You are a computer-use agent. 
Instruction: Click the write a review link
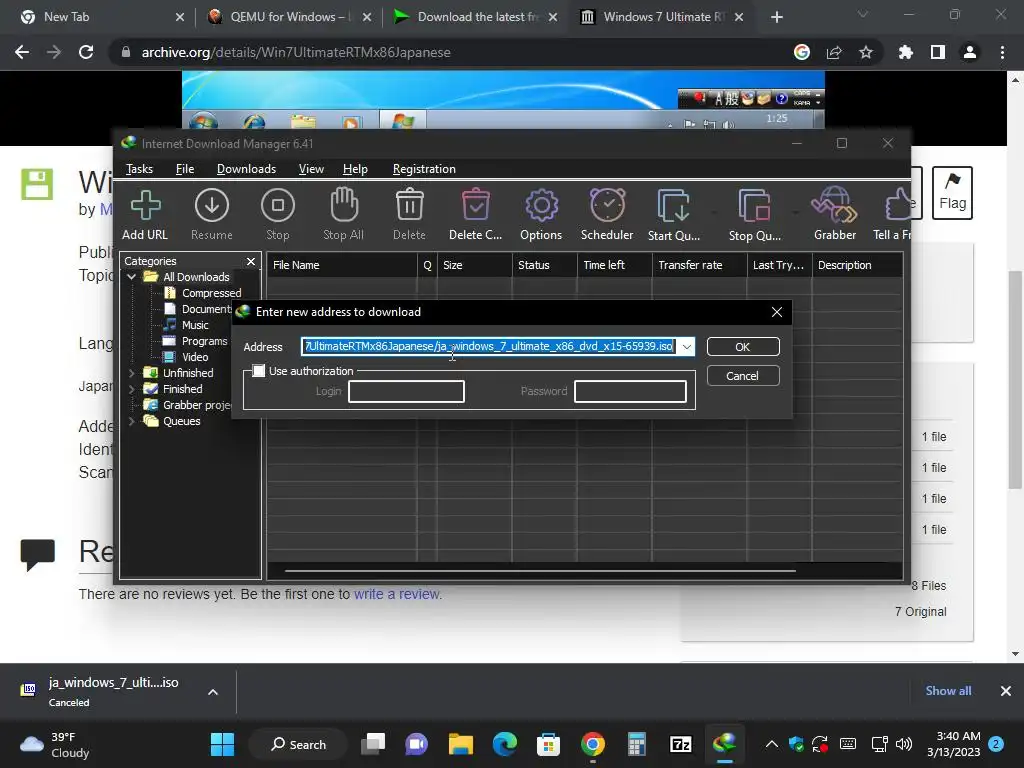[397, 594]
